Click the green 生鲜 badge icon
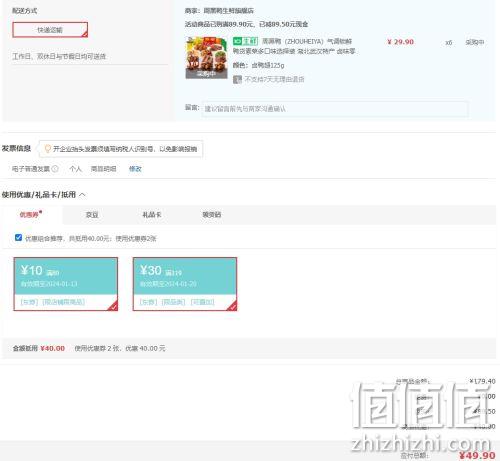This screenshot has height=461, width=500. pyautogui.click(x=245, y=41)
